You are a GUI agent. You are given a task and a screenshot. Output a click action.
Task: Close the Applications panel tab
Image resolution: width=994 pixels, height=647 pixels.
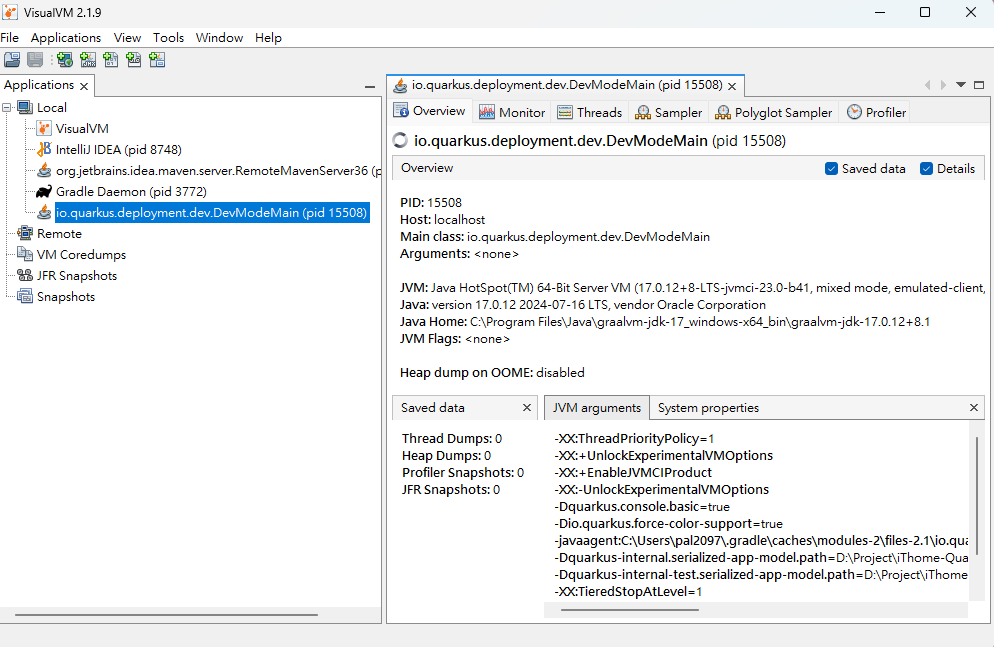point(84,86)
